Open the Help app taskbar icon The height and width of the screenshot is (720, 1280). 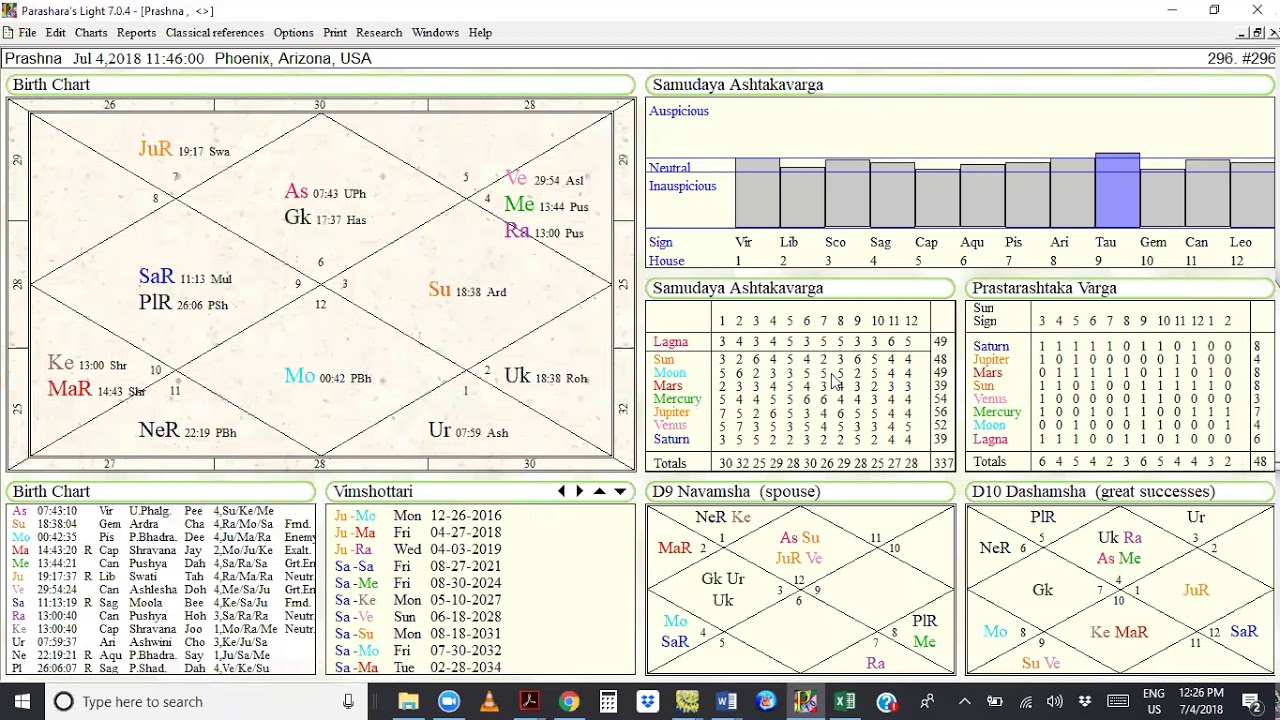[x=886, y=702]
